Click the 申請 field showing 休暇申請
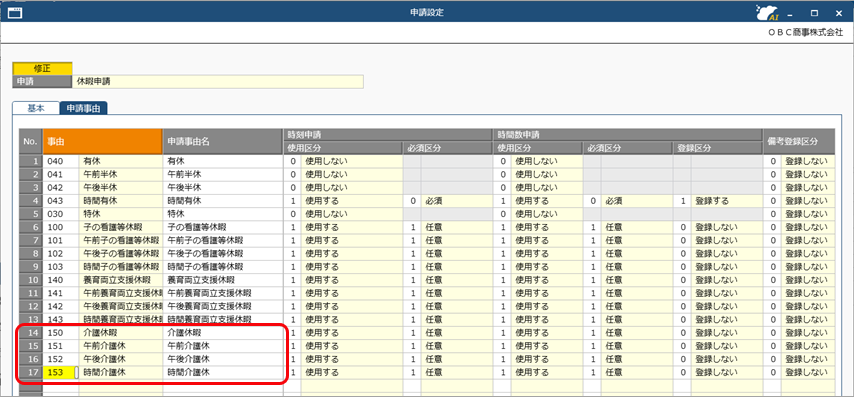854x397 pixels. [x=217, y=82]
